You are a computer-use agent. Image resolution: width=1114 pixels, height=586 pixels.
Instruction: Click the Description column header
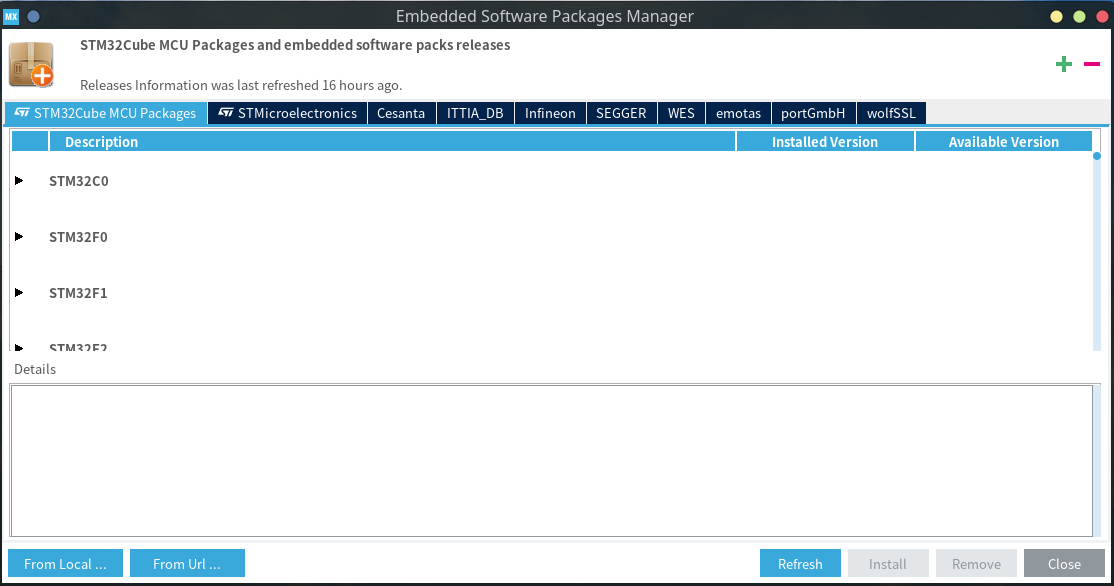392,141
